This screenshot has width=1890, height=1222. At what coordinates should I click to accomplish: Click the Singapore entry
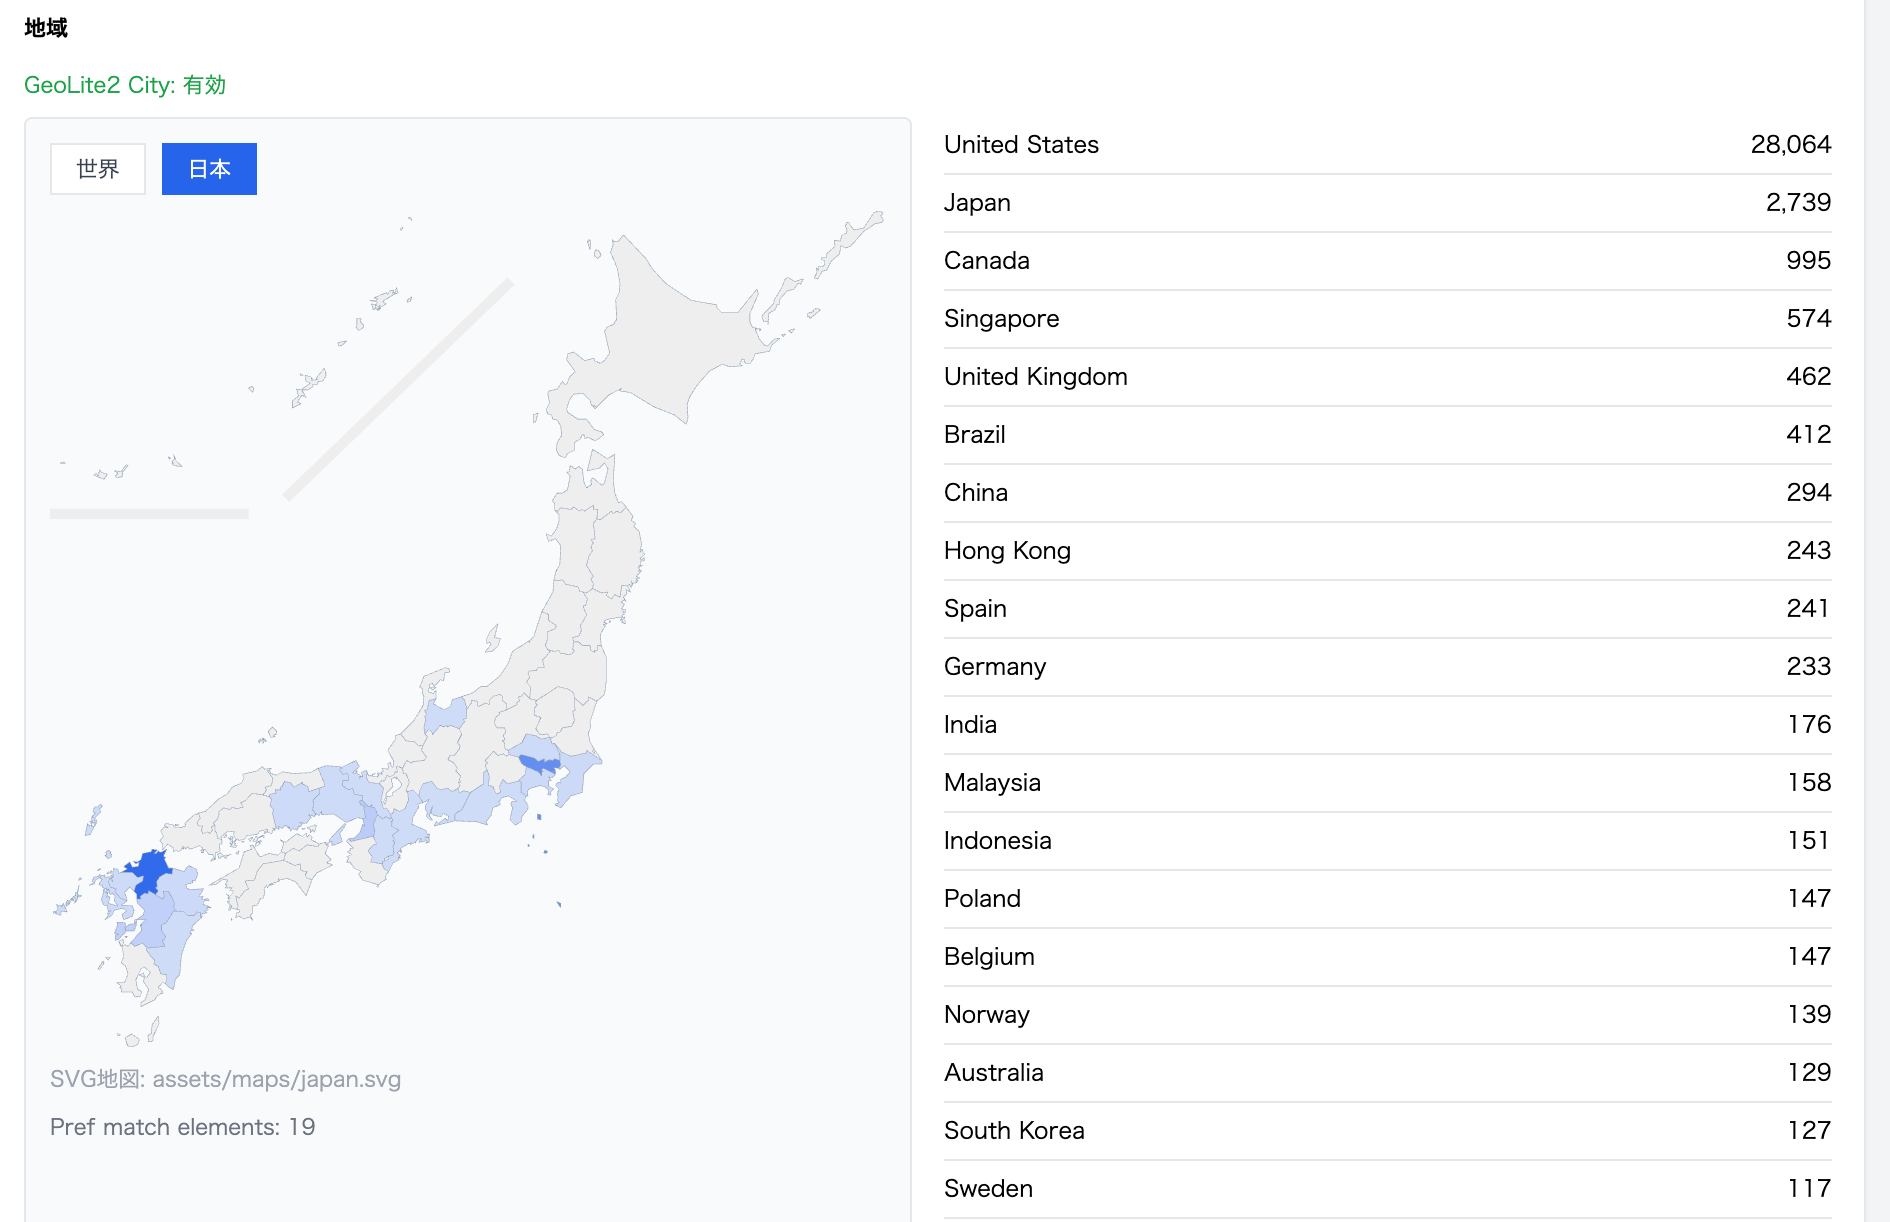click(1387, 319)
